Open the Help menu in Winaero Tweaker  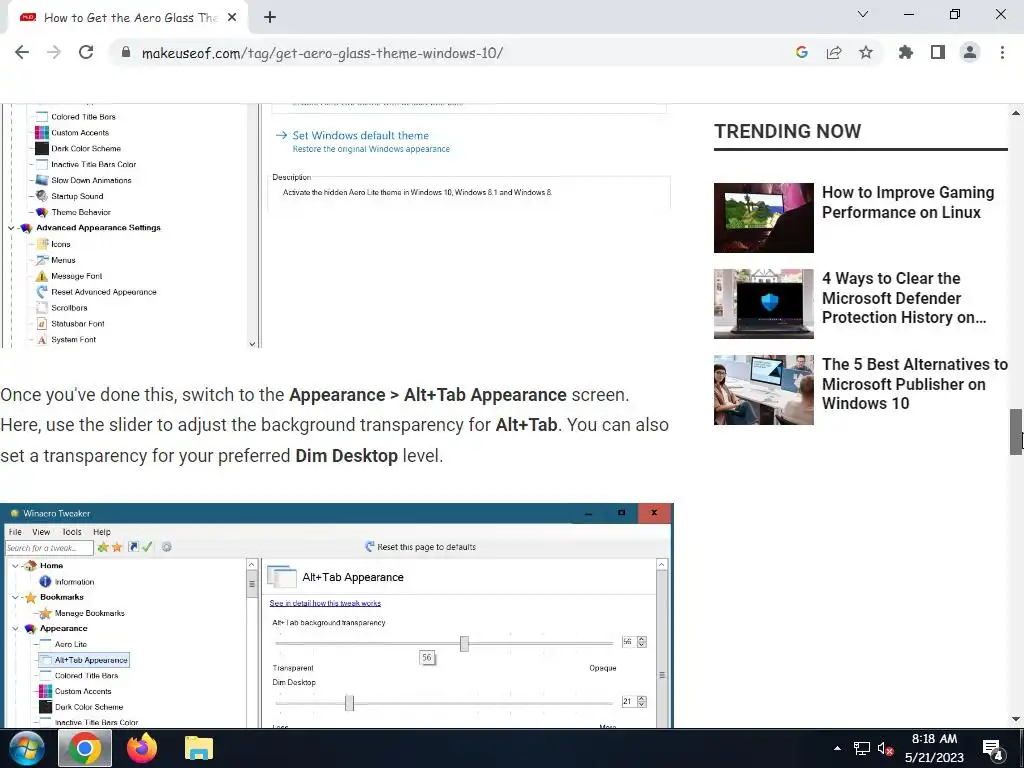click(x=102, y=532)
